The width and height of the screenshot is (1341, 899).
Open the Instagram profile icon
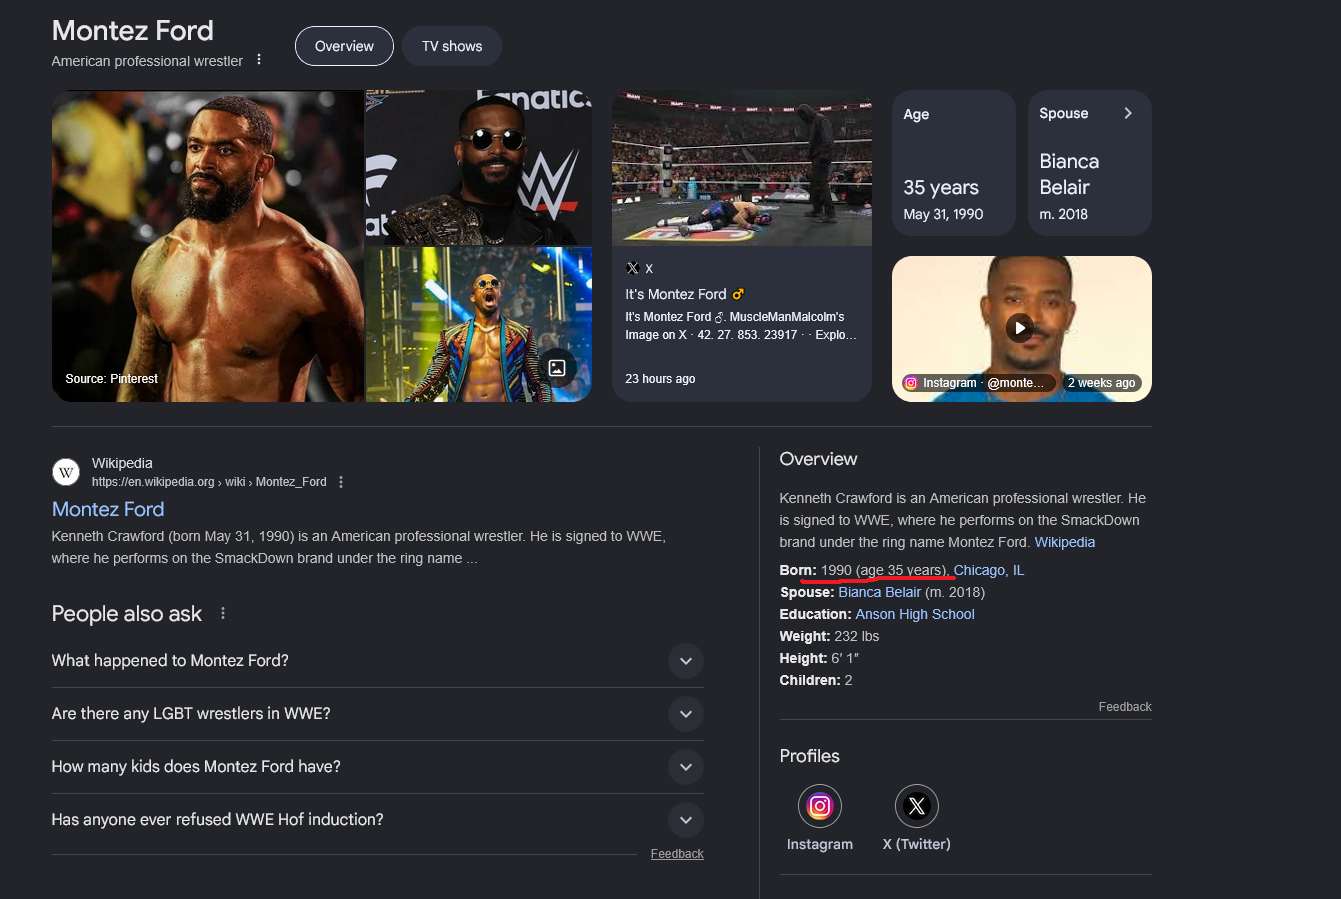coord(820,806)
